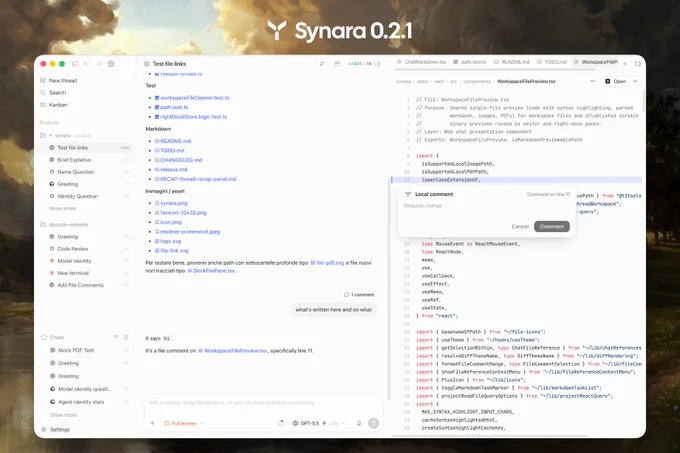The height and width of the screenshot is (453, 680).
Task: Open favicon-32x32.png link
Action: coord(180,213)
